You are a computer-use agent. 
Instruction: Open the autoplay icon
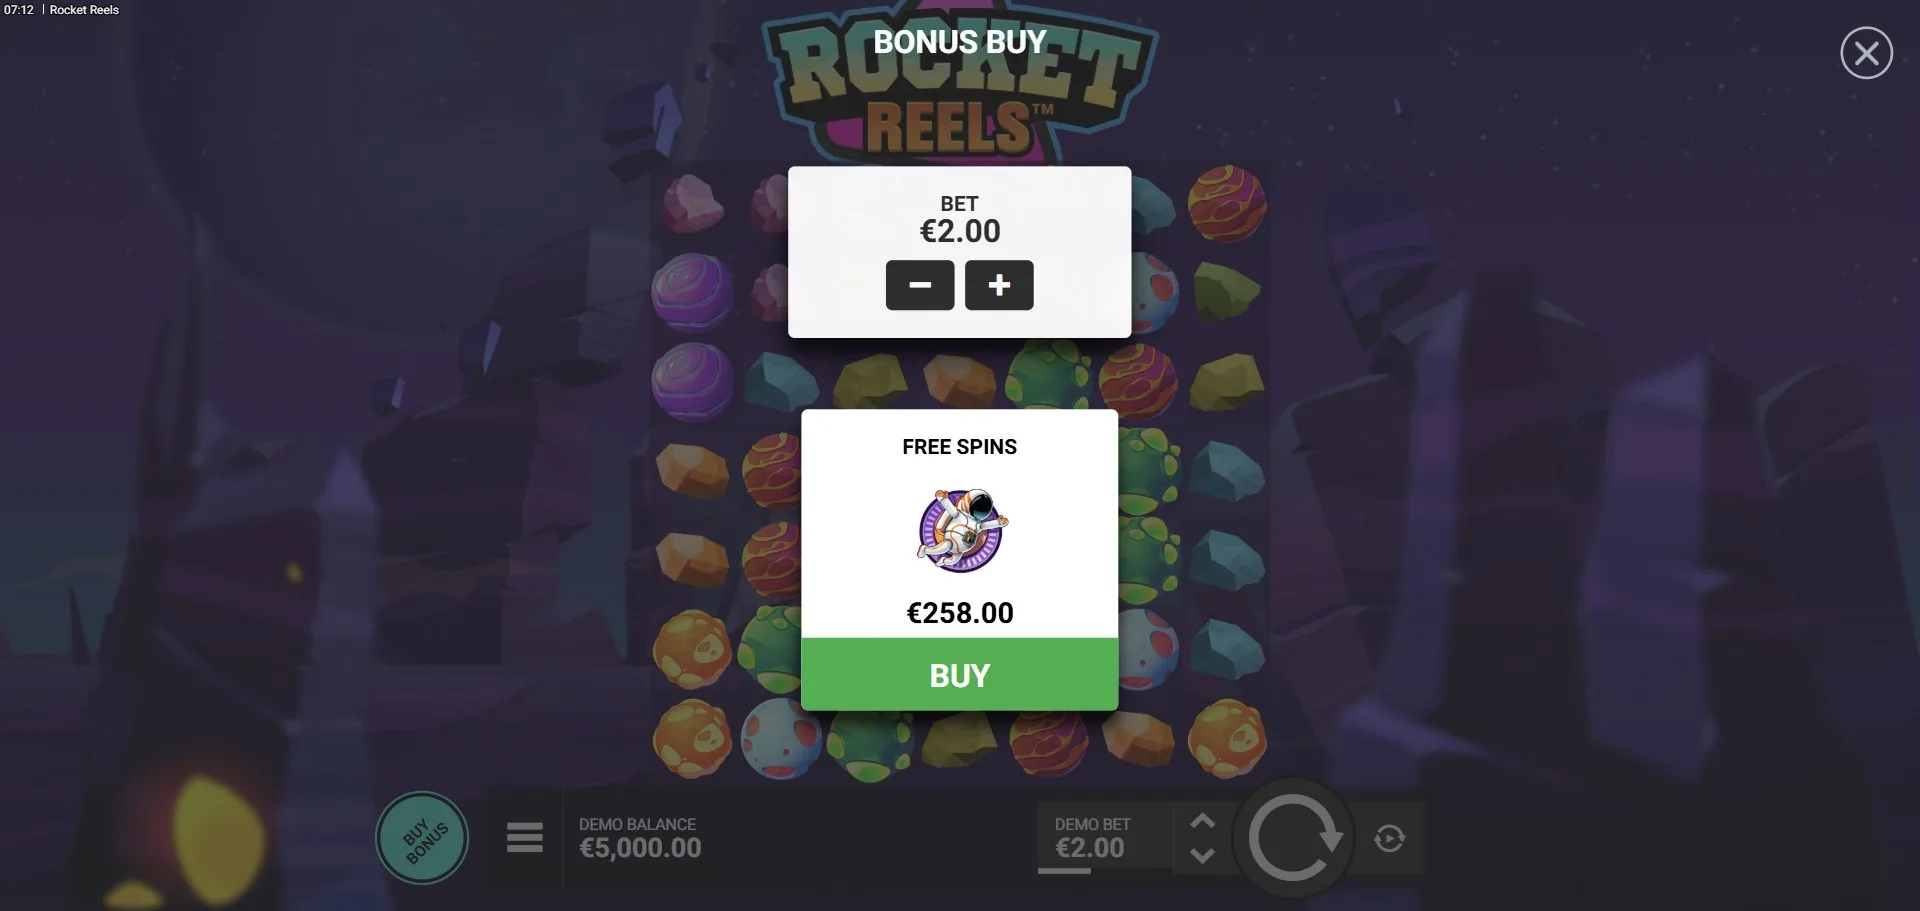pyautogui.click(x=1389, y=838)
